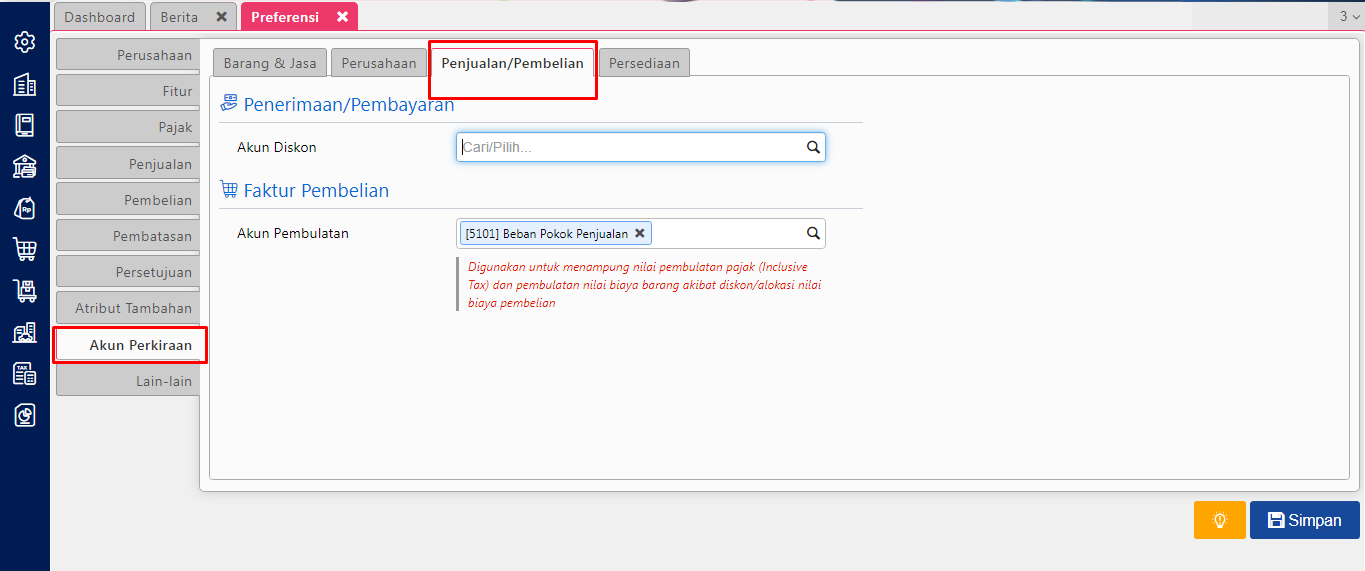Click the general ledger book icon
Viewport: 1365px width, 571px height.
[x=25, y=125]
